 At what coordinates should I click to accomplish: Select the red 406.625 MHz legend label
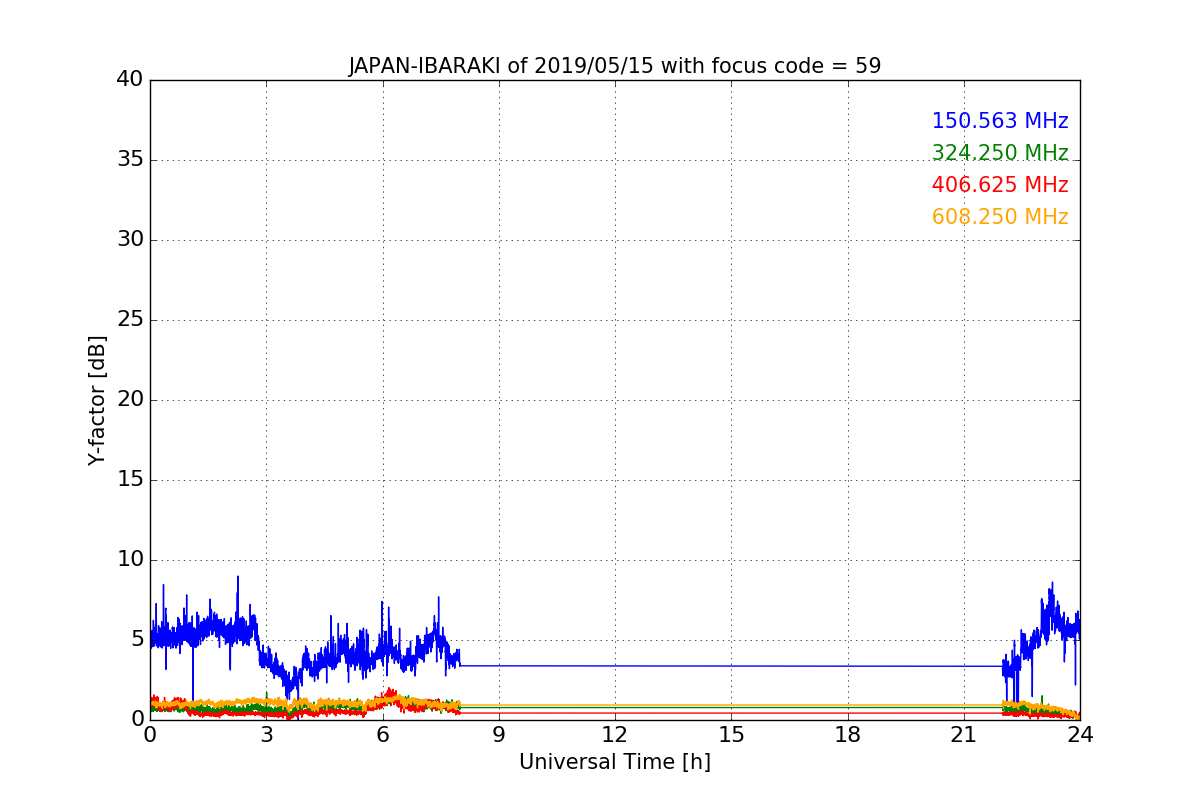point(1000,186)
